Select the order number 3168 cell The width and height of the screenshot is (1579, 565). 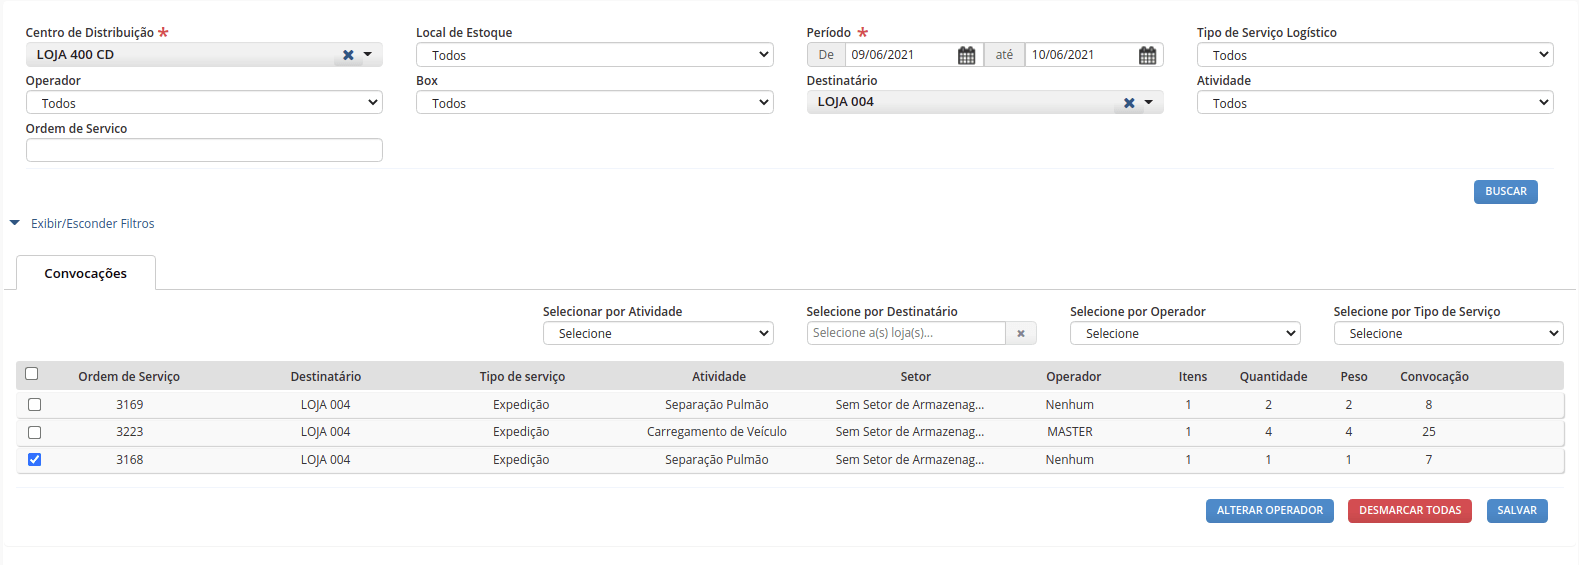(130, 460)
